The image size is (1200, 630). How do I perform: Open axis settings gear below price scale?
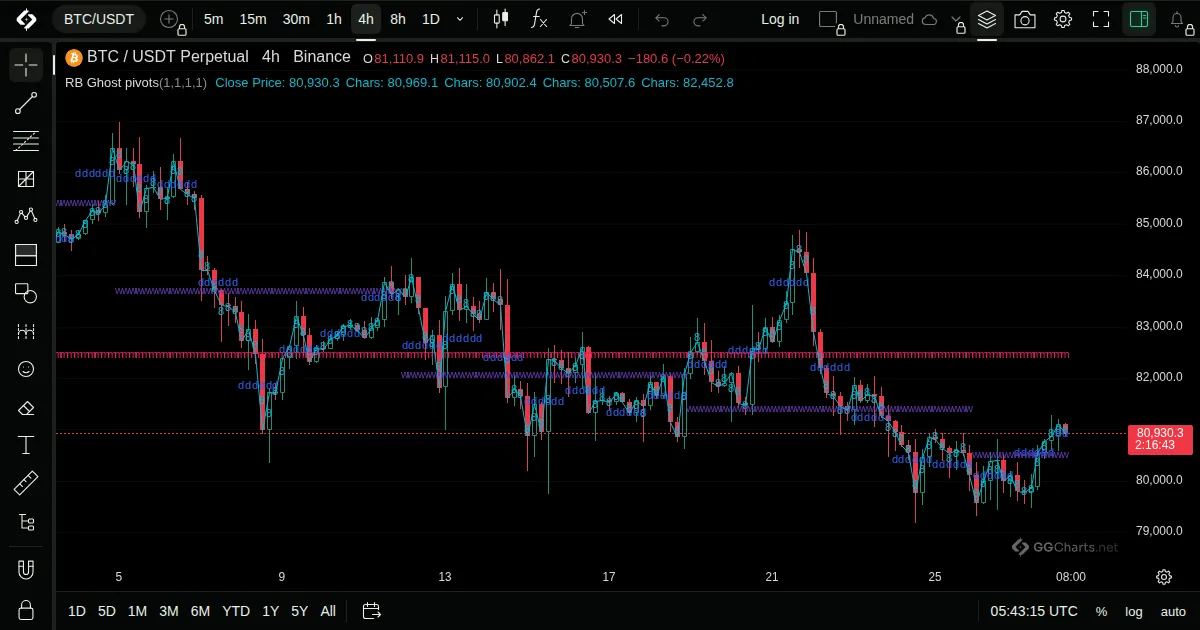tap(1164, 577)
